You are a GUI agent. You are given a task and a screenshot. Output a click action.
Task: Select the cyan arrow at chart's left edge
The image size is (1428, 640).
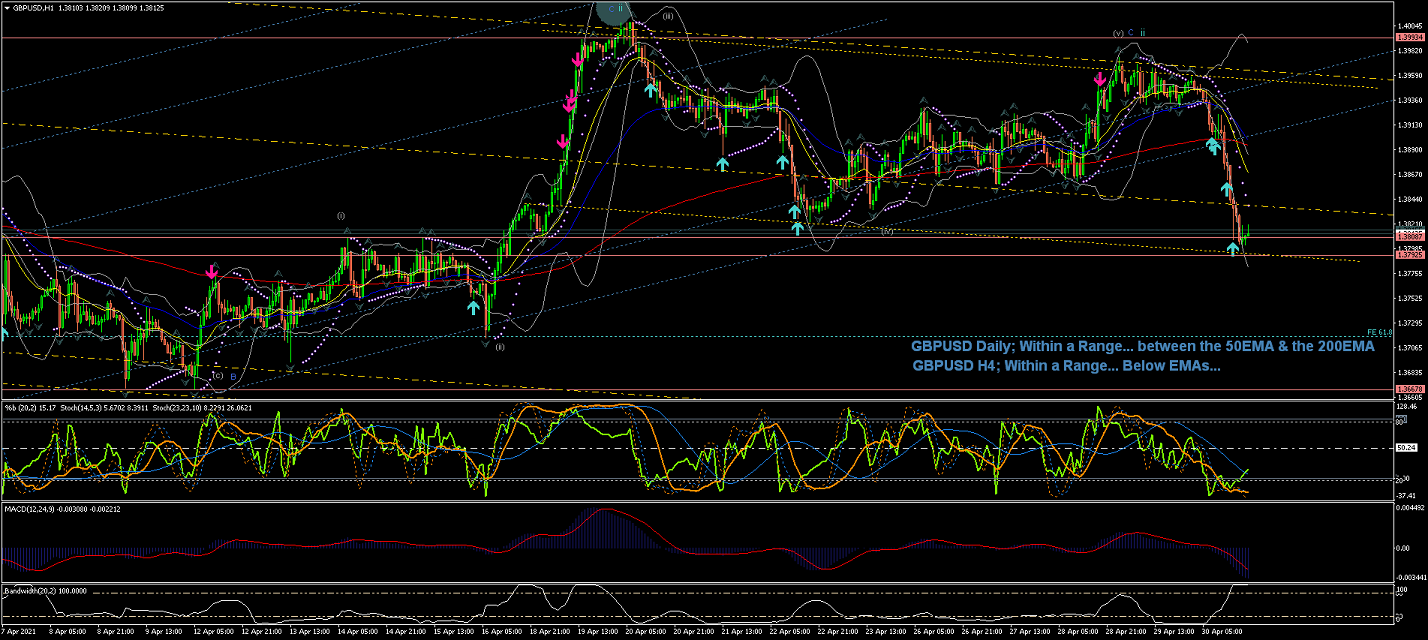point(4,332)
